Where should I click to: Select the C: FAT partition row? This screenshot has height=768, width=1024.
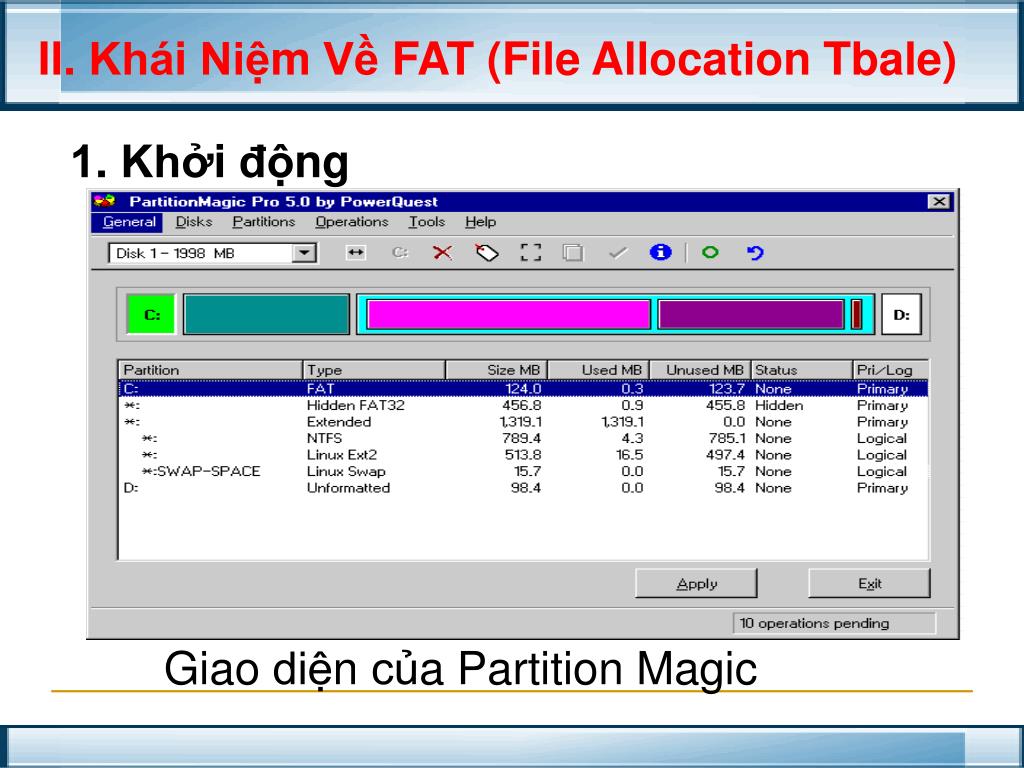523,389
